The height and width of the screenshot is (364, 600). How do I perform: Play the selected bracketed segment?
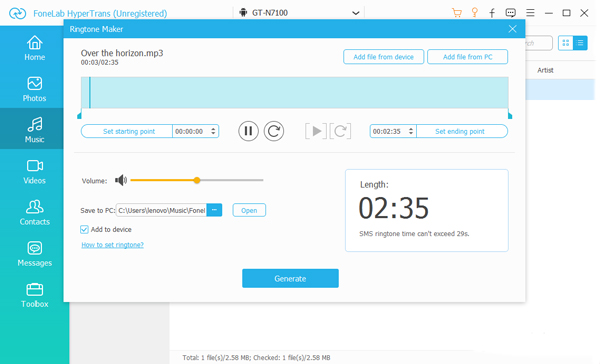click(316, 131)
